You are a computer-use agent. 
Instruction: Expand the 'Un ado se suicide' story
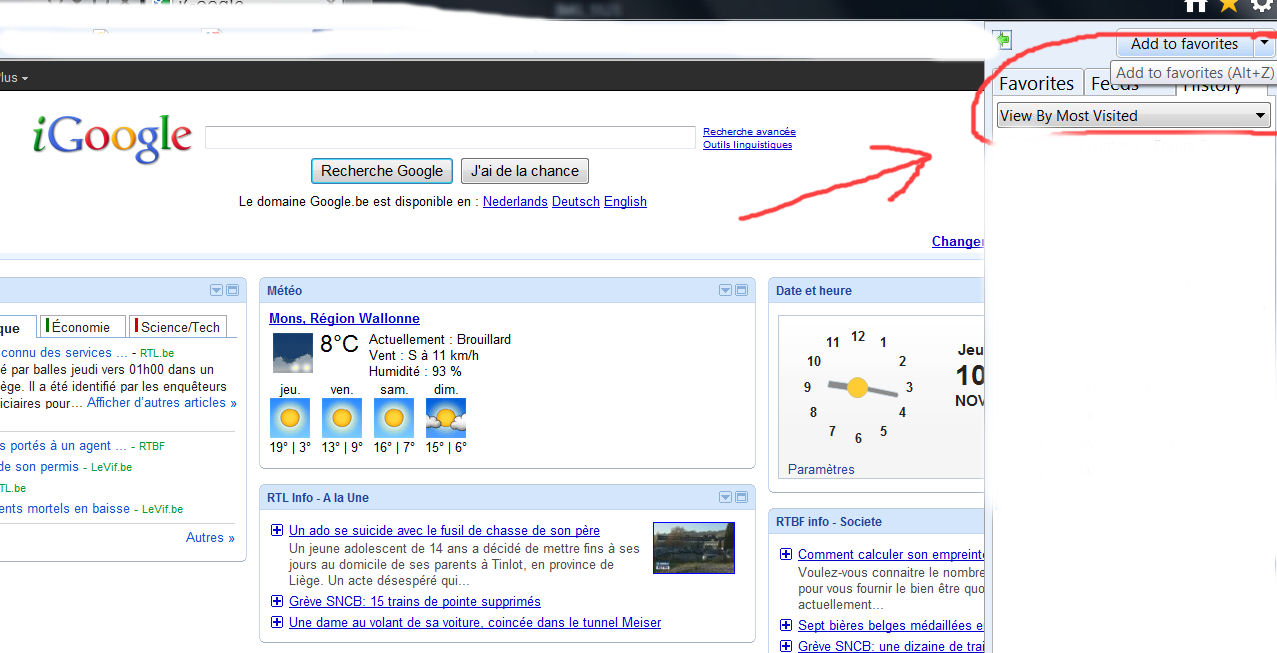[277, 531]
